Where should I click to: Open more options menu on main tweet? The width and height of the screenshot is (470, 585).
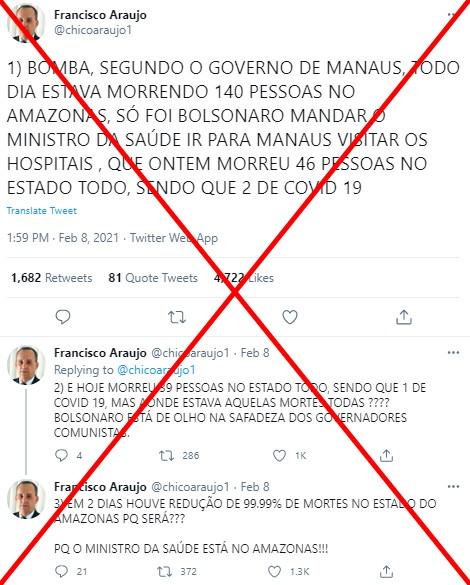[x=453, y=15]
